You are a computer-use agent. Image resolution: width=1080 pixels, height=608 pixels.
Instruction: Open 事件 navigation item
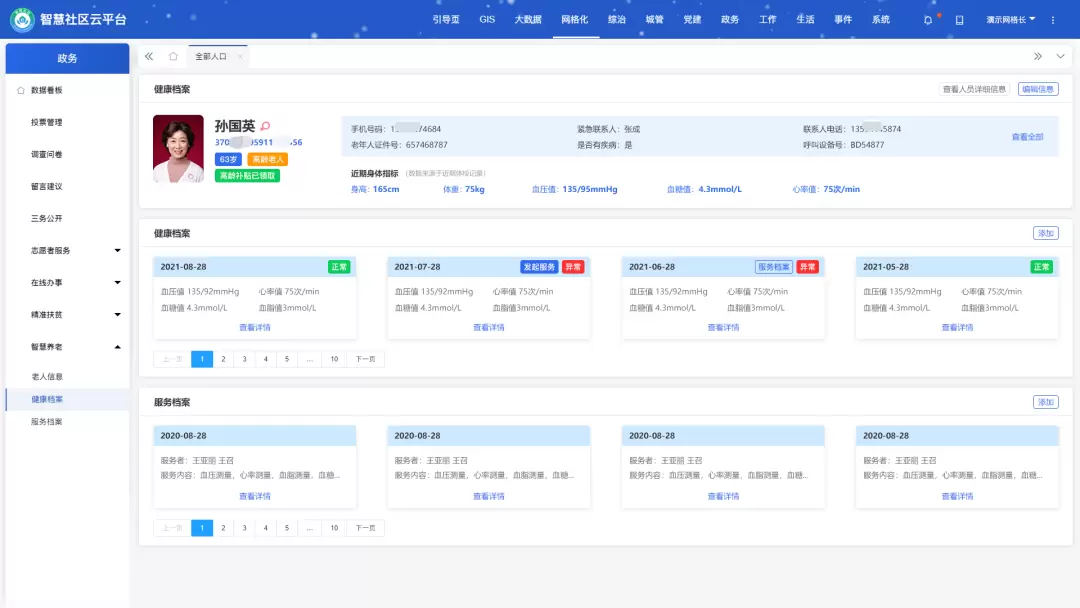point(843,20)
